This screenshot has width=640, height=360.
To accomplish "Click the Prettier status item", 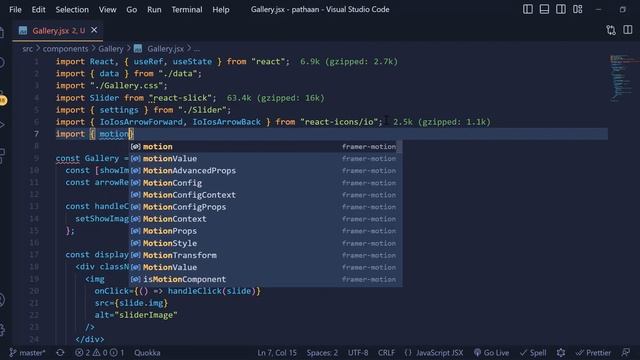I will 593,353.
